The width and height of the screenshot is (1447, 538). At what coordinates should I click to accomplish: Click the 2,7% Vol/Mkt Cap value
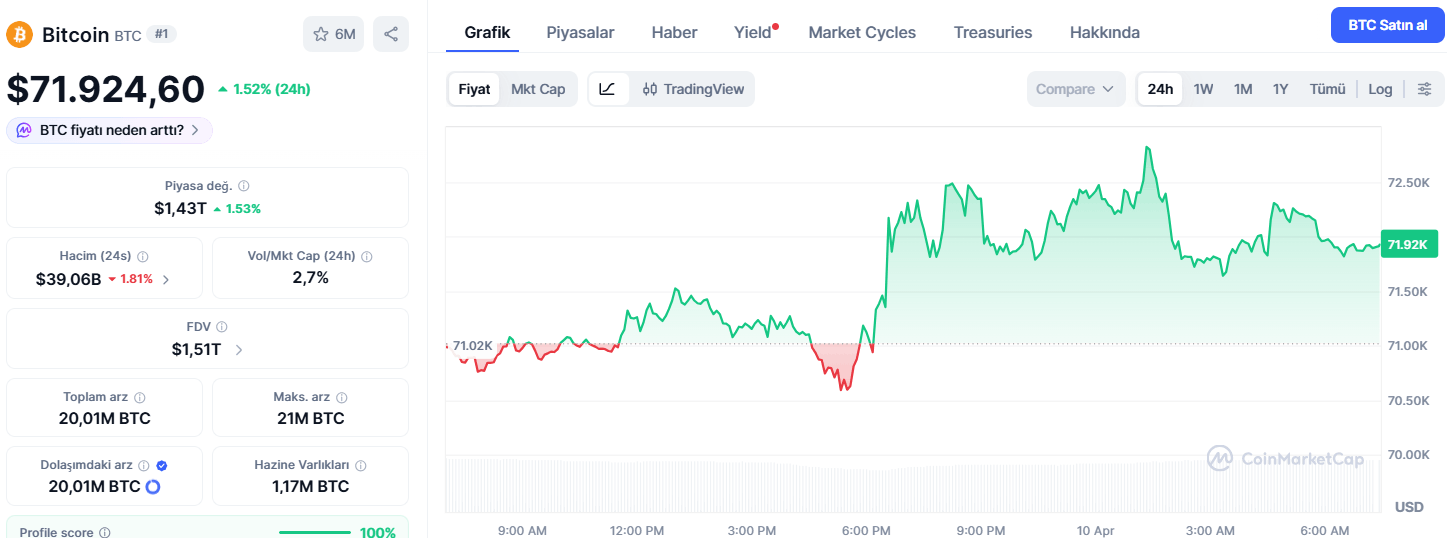310,278
